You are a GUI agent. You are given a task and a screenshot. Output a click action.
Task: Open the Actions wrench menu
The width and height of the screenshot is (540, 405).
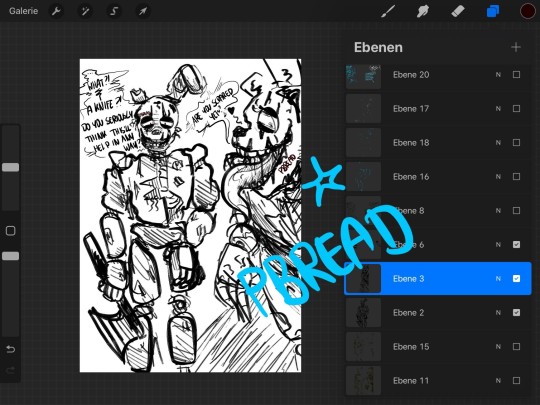click(x=56, y=11)
